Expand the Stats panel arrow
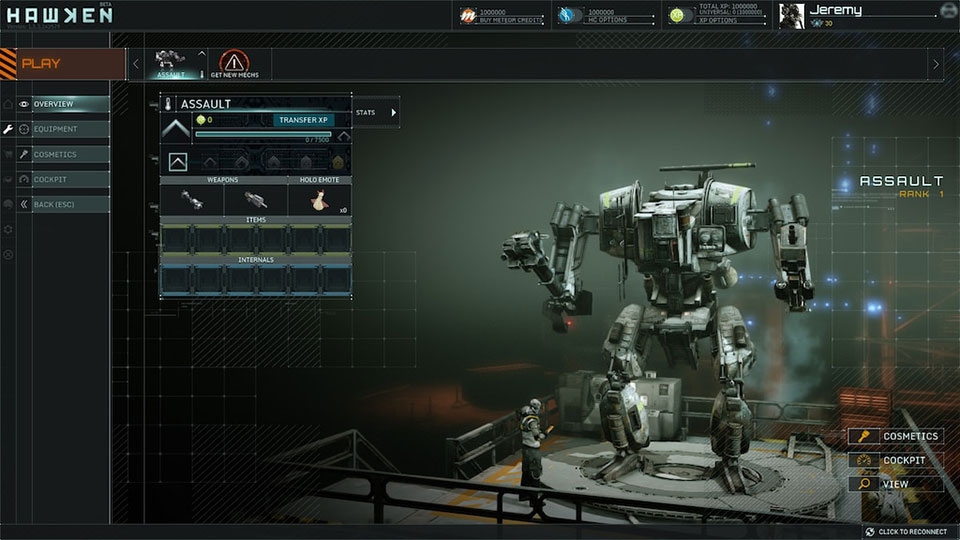960x540 pixels. (394, 113)
